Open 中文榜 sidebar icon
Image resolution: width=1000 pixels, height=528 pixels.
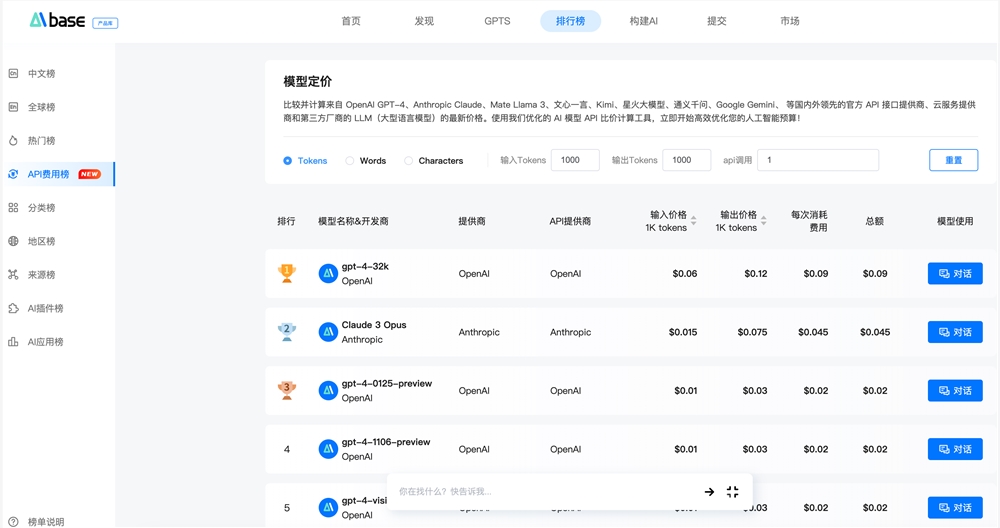pos(13,74)
